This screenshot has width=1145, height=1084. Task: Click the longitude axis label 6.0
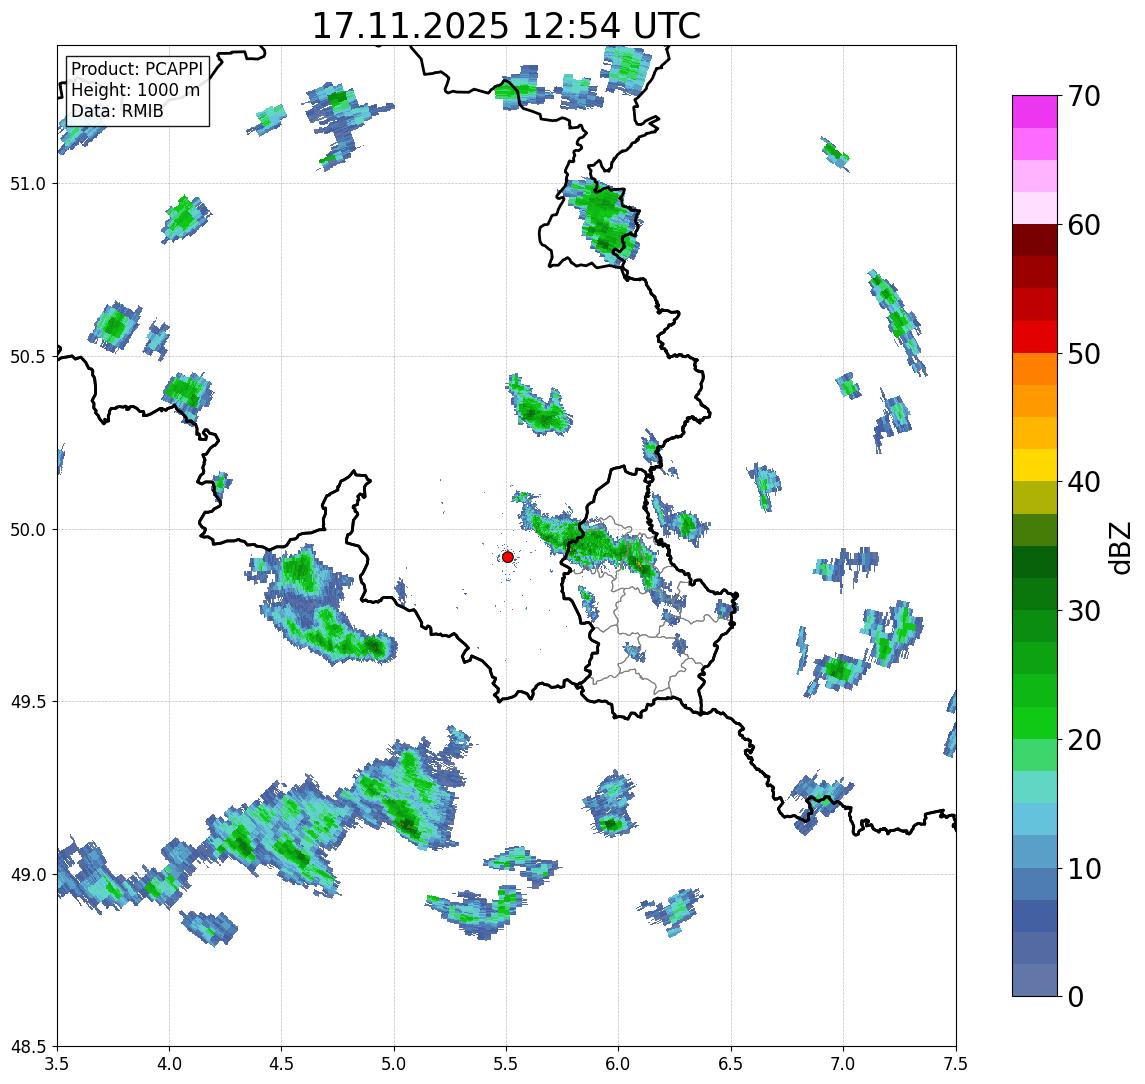[619, 1064]
